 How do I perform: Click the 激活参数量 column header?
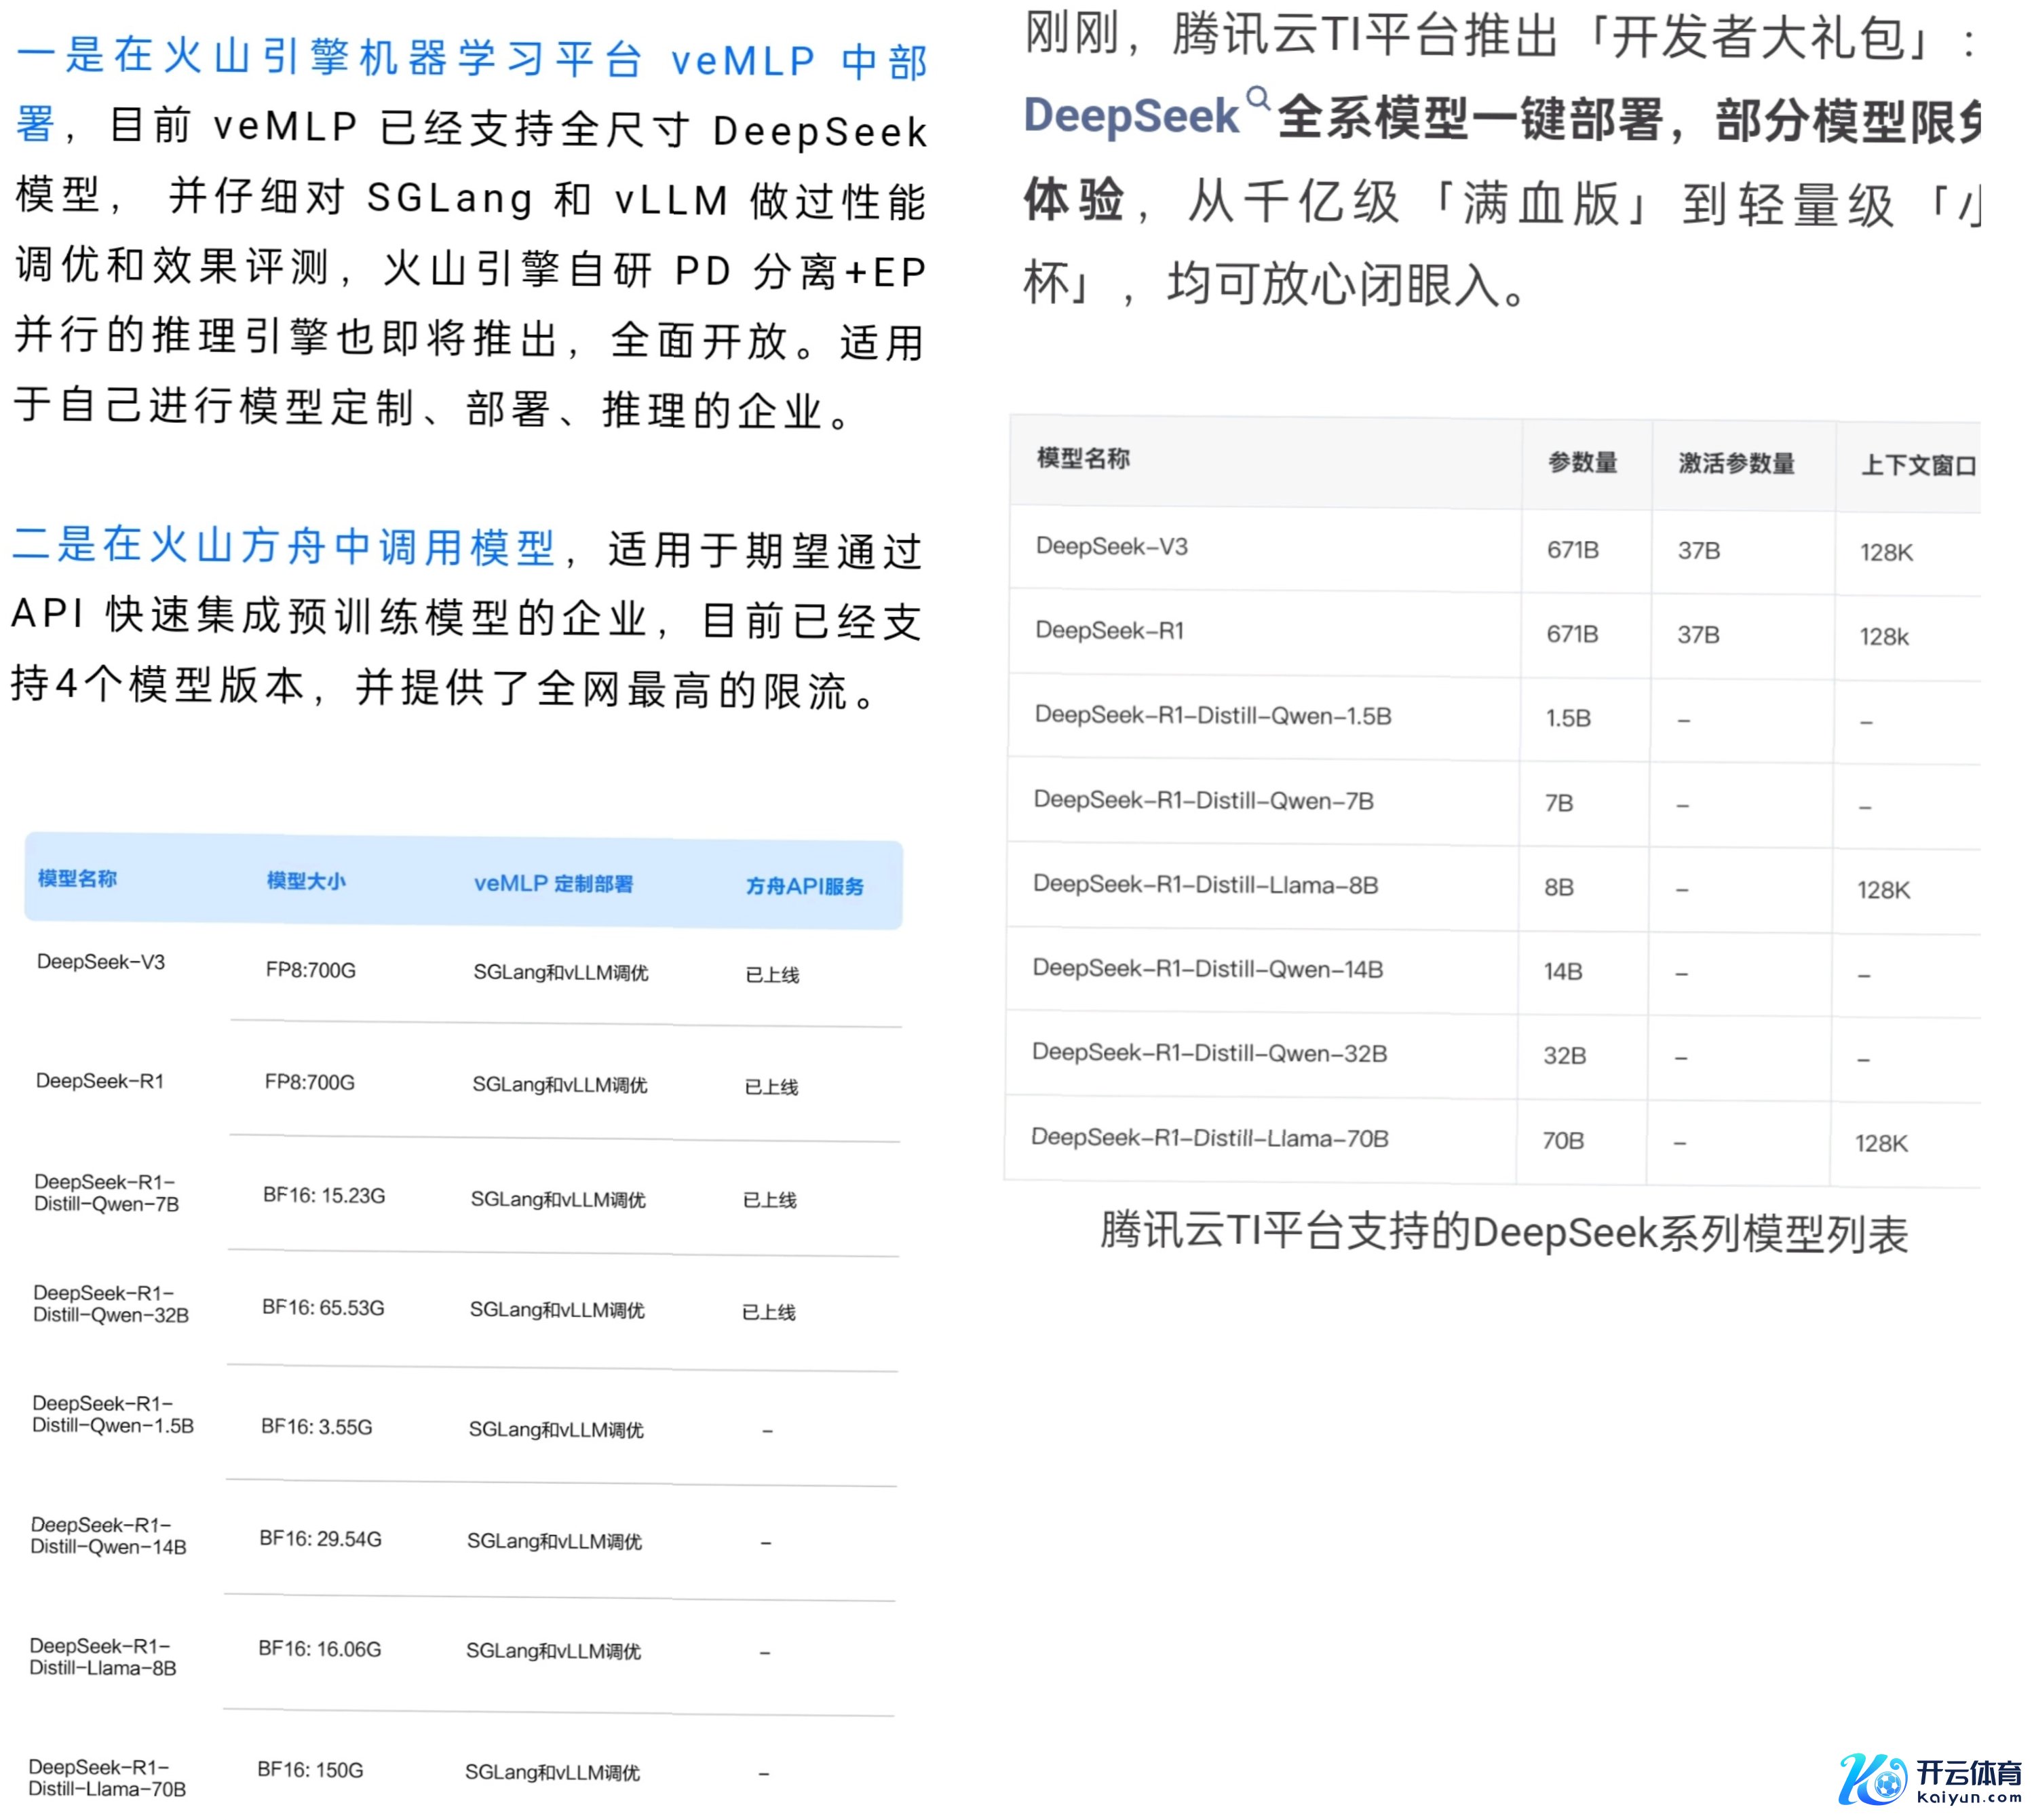coord(1736,463)
